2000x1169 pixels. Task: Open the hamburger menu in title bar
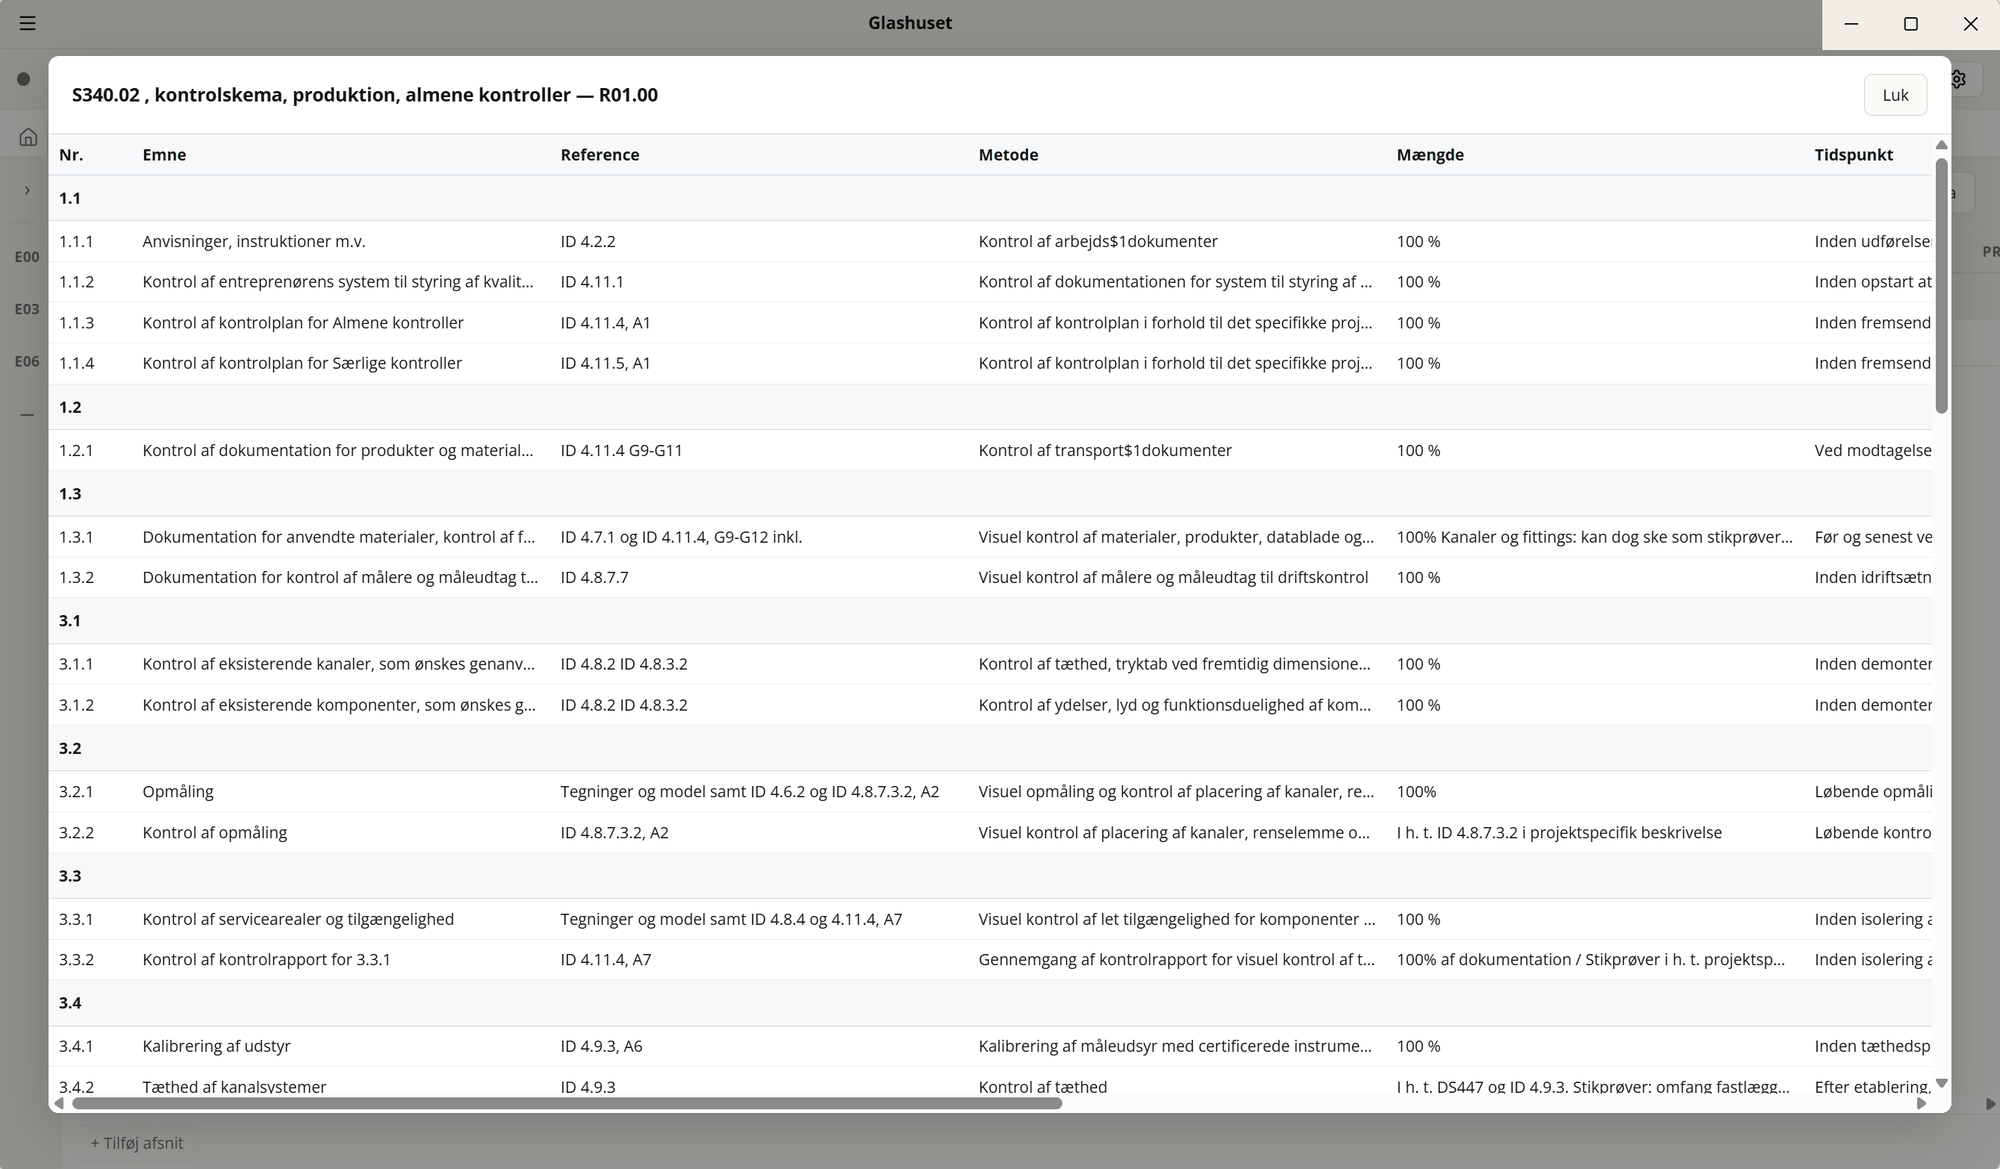(28, 23)
